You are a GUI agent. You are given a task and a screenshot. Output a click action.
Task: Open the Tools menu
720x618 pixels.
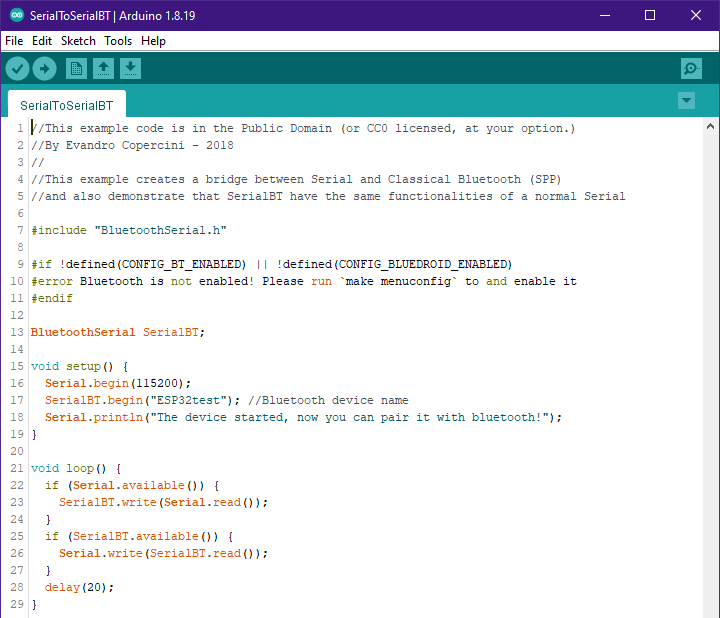118,41
